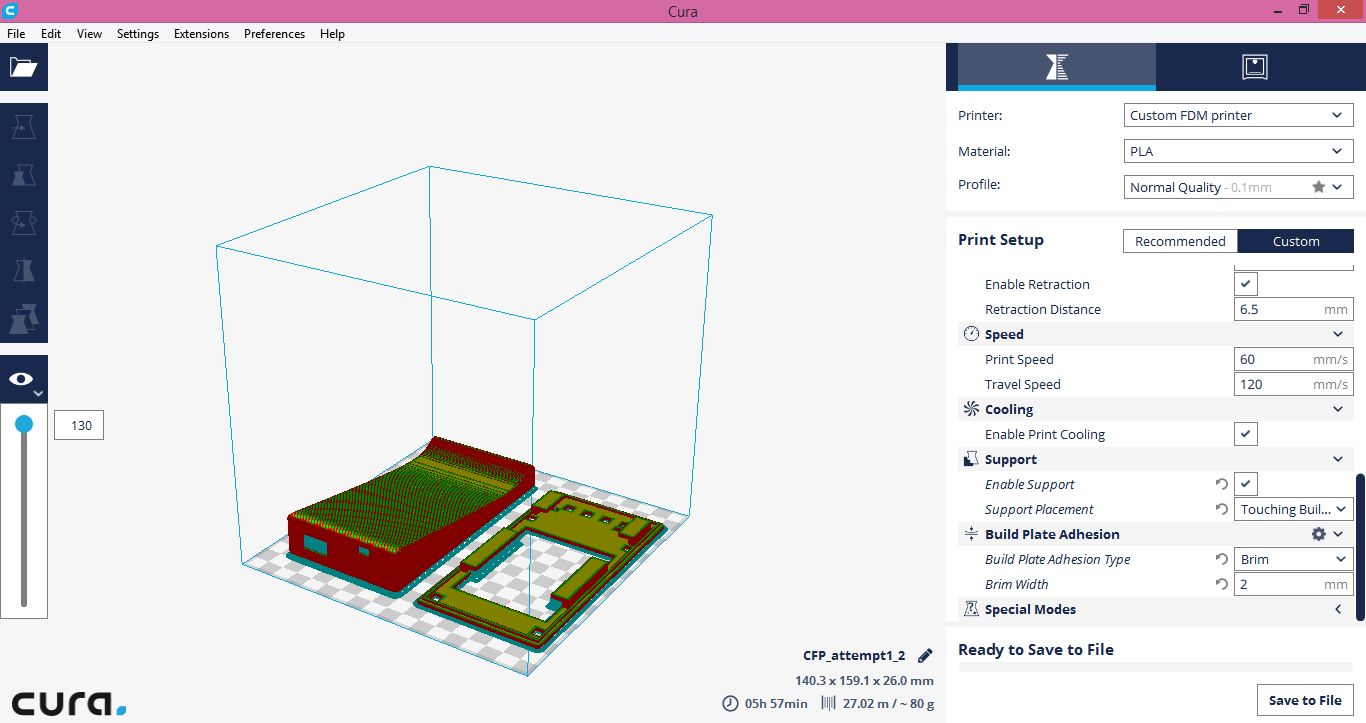
Task: Reset Support Placement to default value
Action: [1221, 509]
